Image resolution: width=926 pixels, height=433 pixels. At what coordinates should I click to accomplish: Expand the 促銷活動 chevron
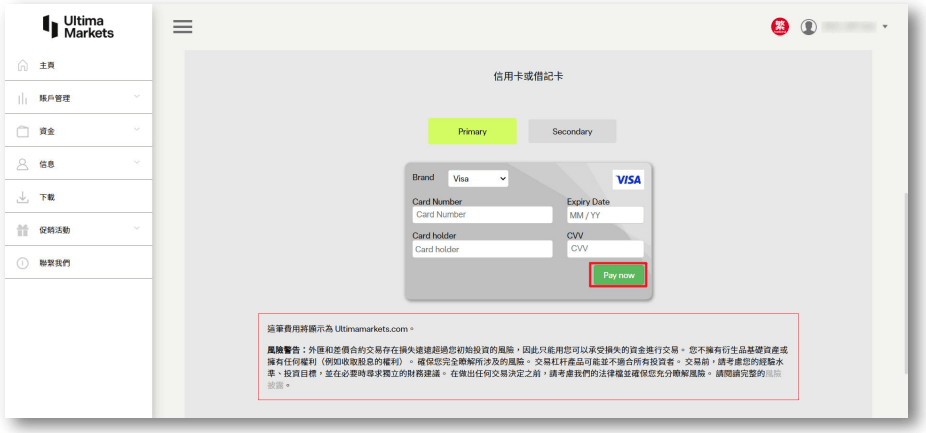coord(137,228)
